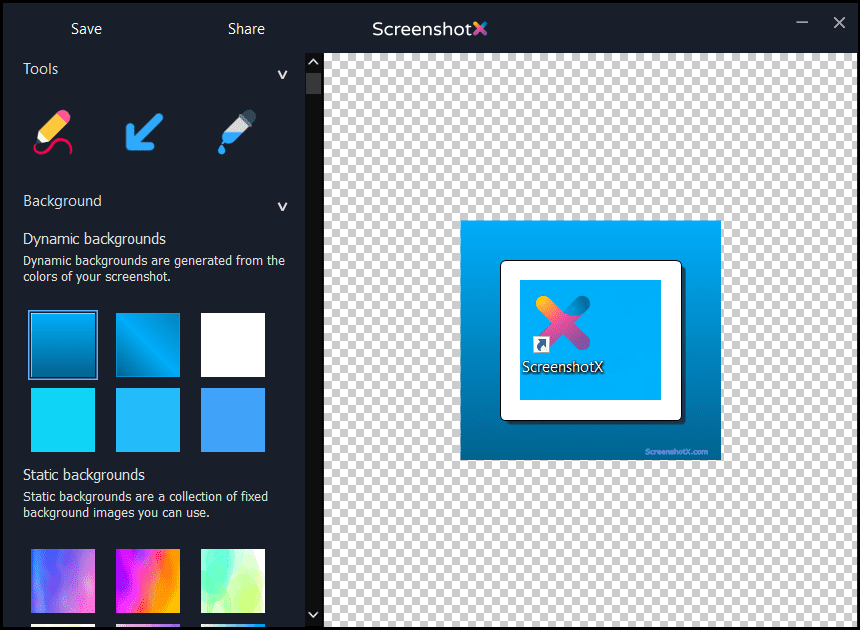Close the ScreenshotX window
Viewport: 860px width, 630px height.
[x=839, y=22]
